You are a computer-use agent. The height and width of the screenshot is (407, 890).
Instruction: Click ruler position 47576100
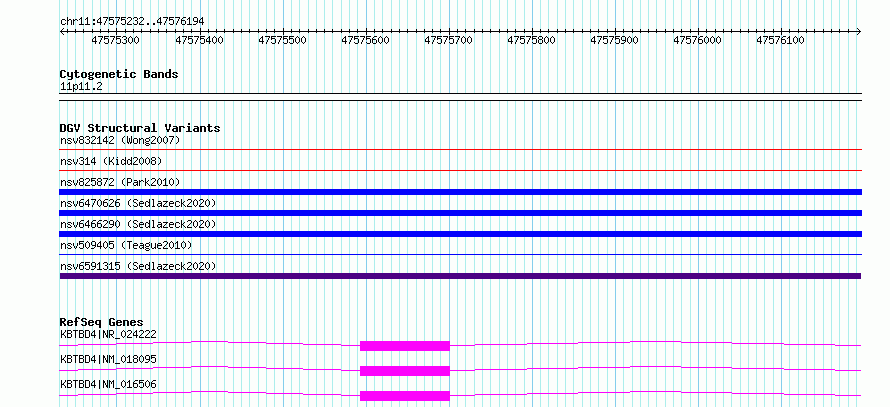[x=780, y=41]
